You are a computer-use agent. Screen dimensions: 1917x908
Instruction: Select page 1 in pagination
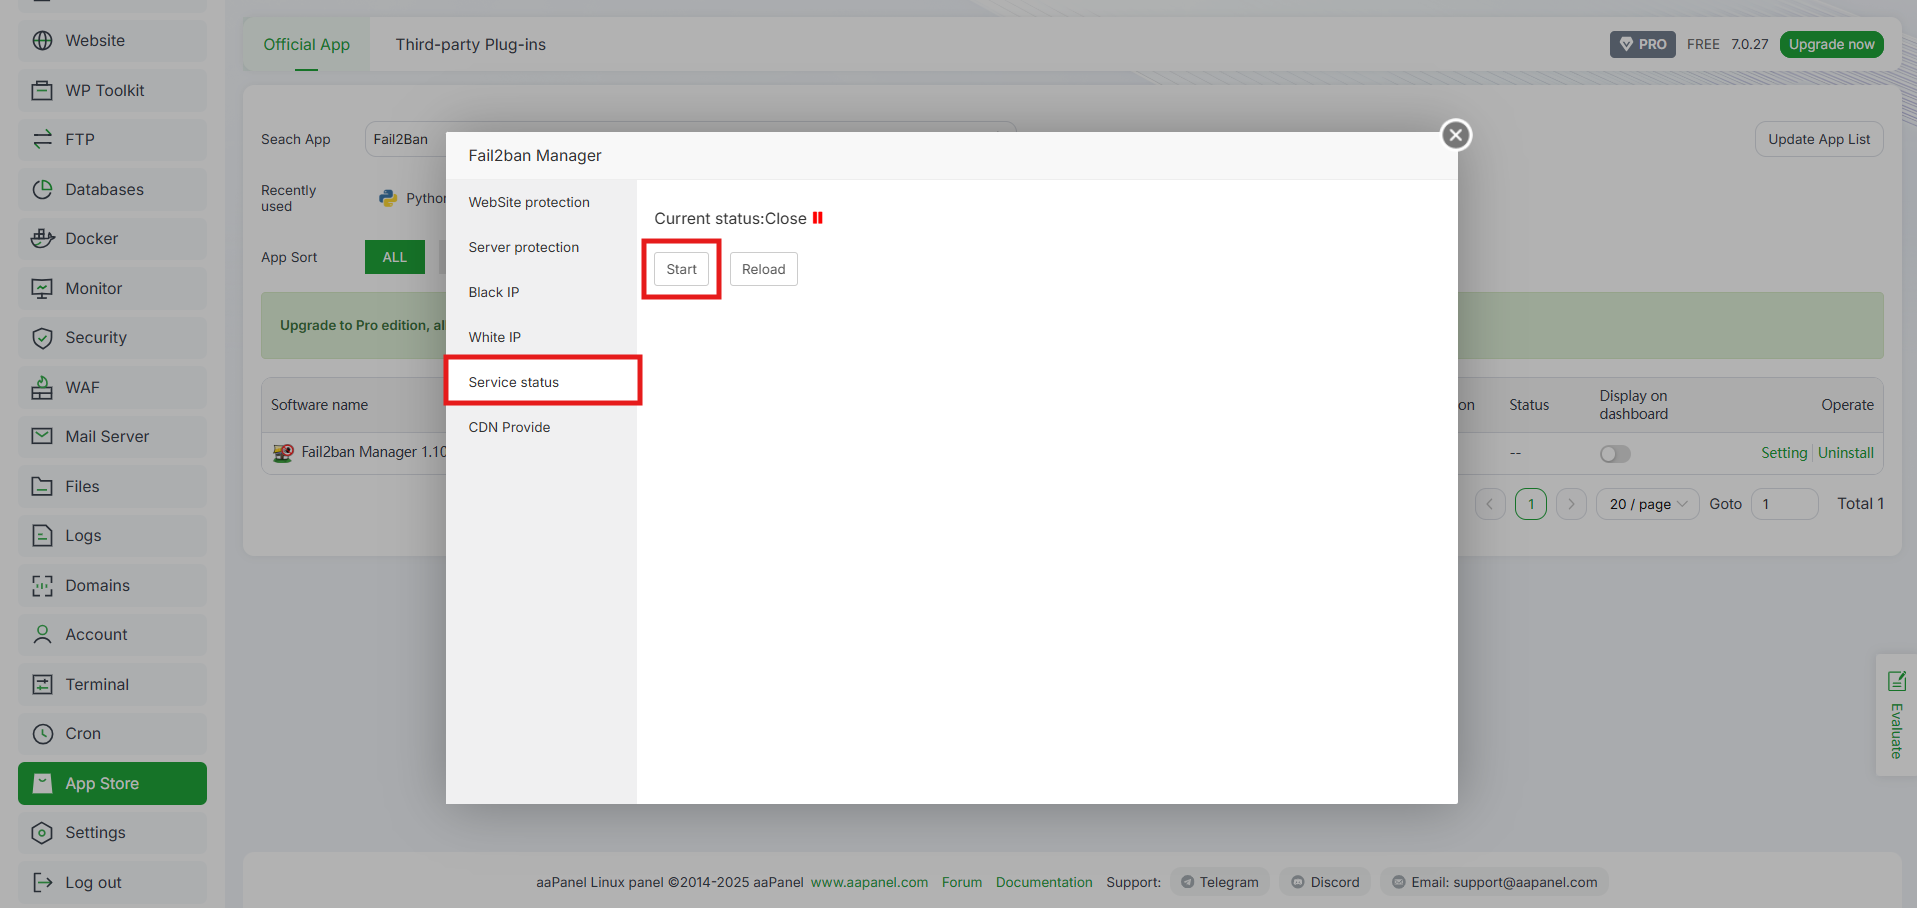[x=1531, y=504]
